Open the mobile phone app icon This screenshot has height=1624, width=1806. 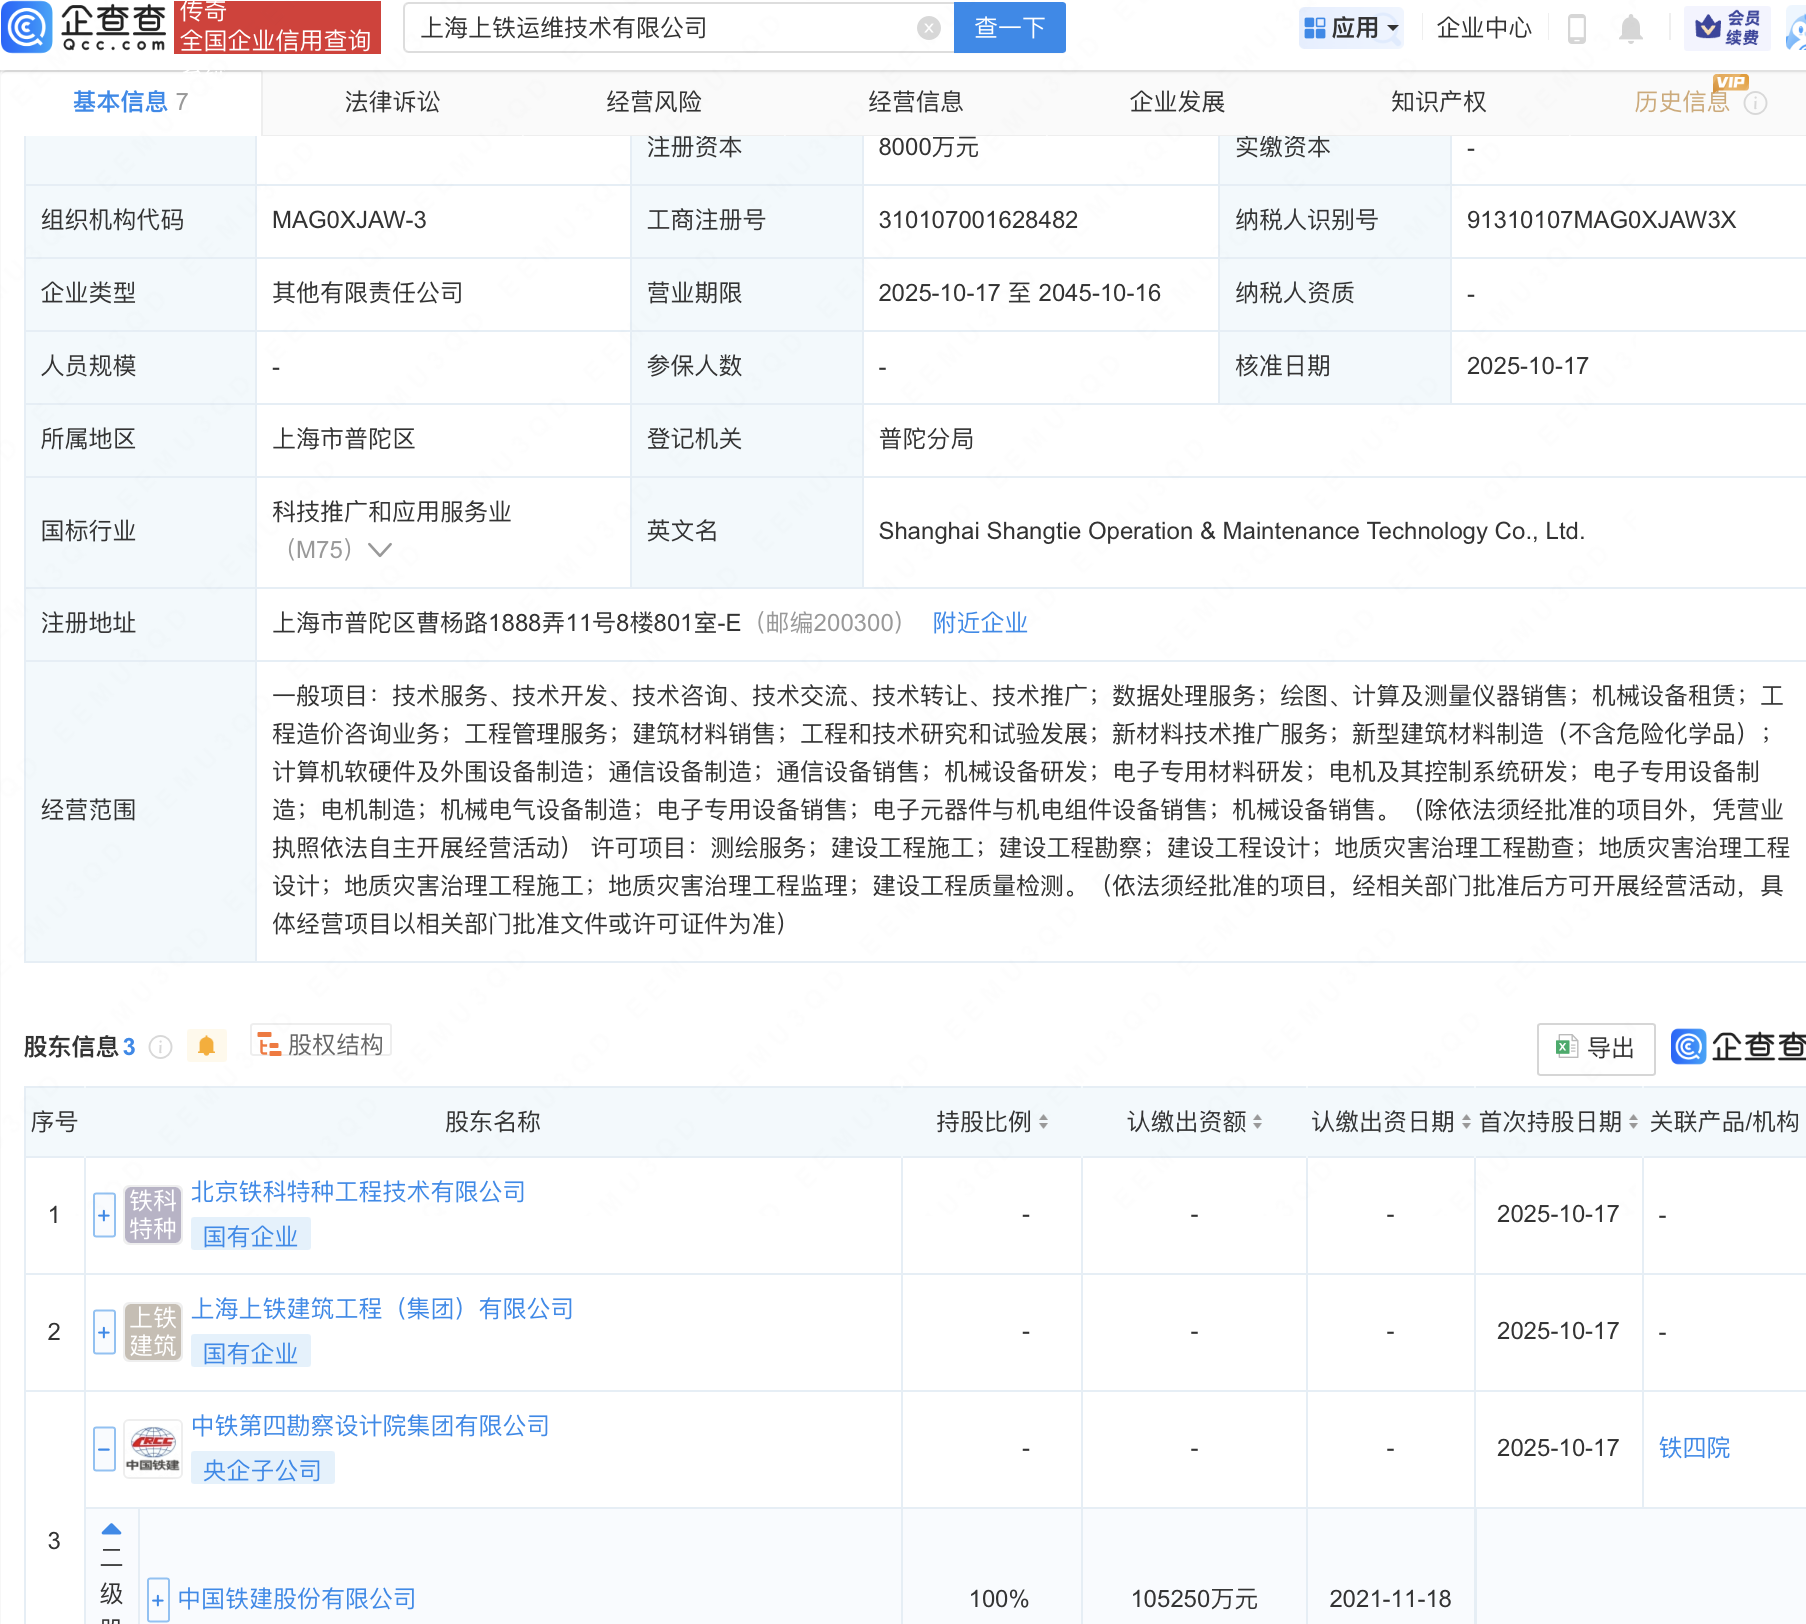1577,29
